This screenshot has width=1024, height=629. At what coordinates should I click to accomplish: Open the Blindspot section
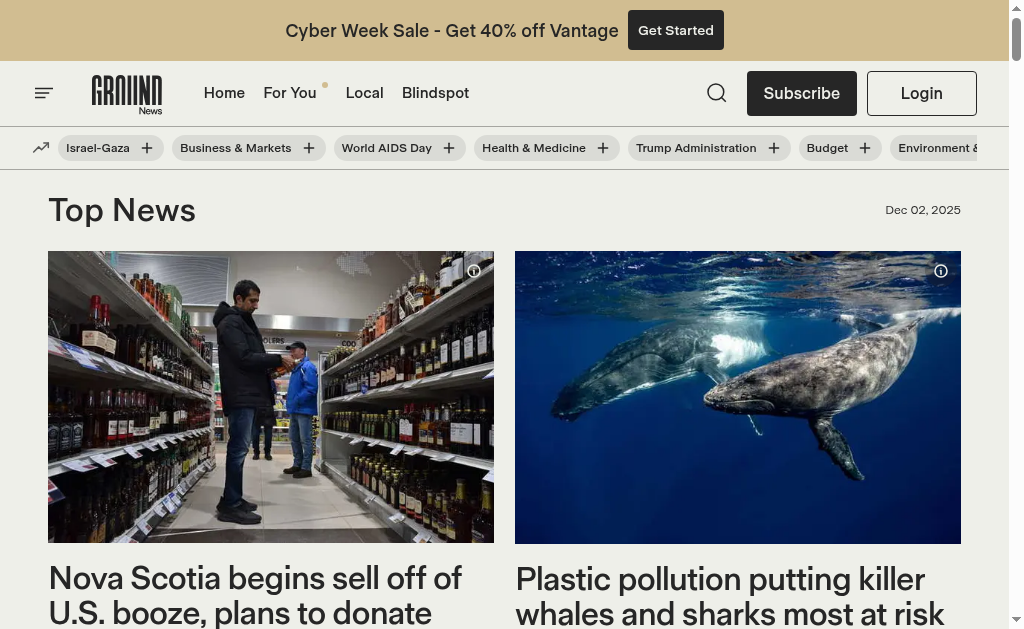pyautogui.click(x=435, y=93)
